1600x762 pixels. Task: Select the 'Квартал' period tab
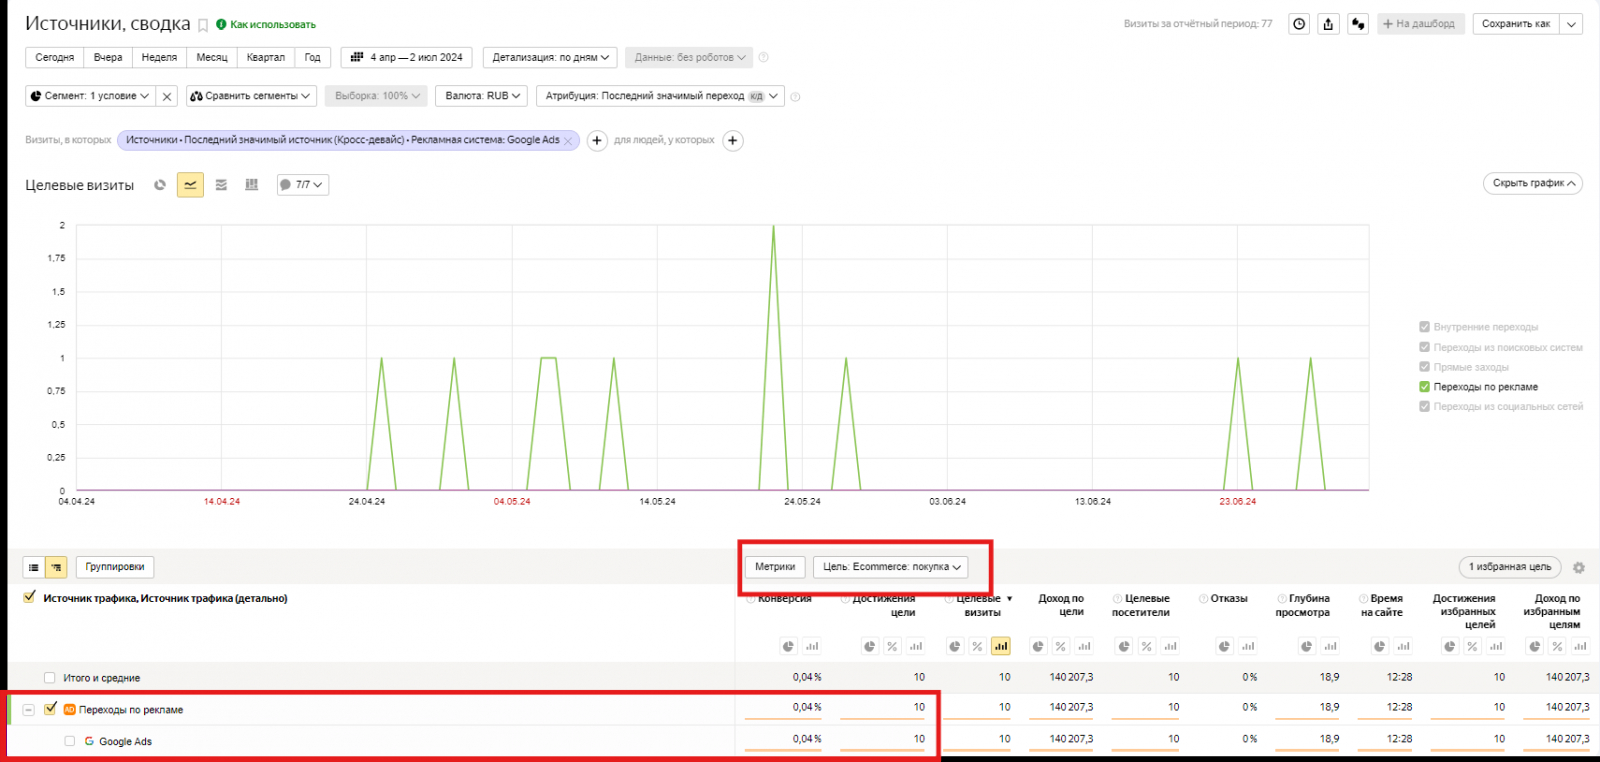tap(265, 58)
